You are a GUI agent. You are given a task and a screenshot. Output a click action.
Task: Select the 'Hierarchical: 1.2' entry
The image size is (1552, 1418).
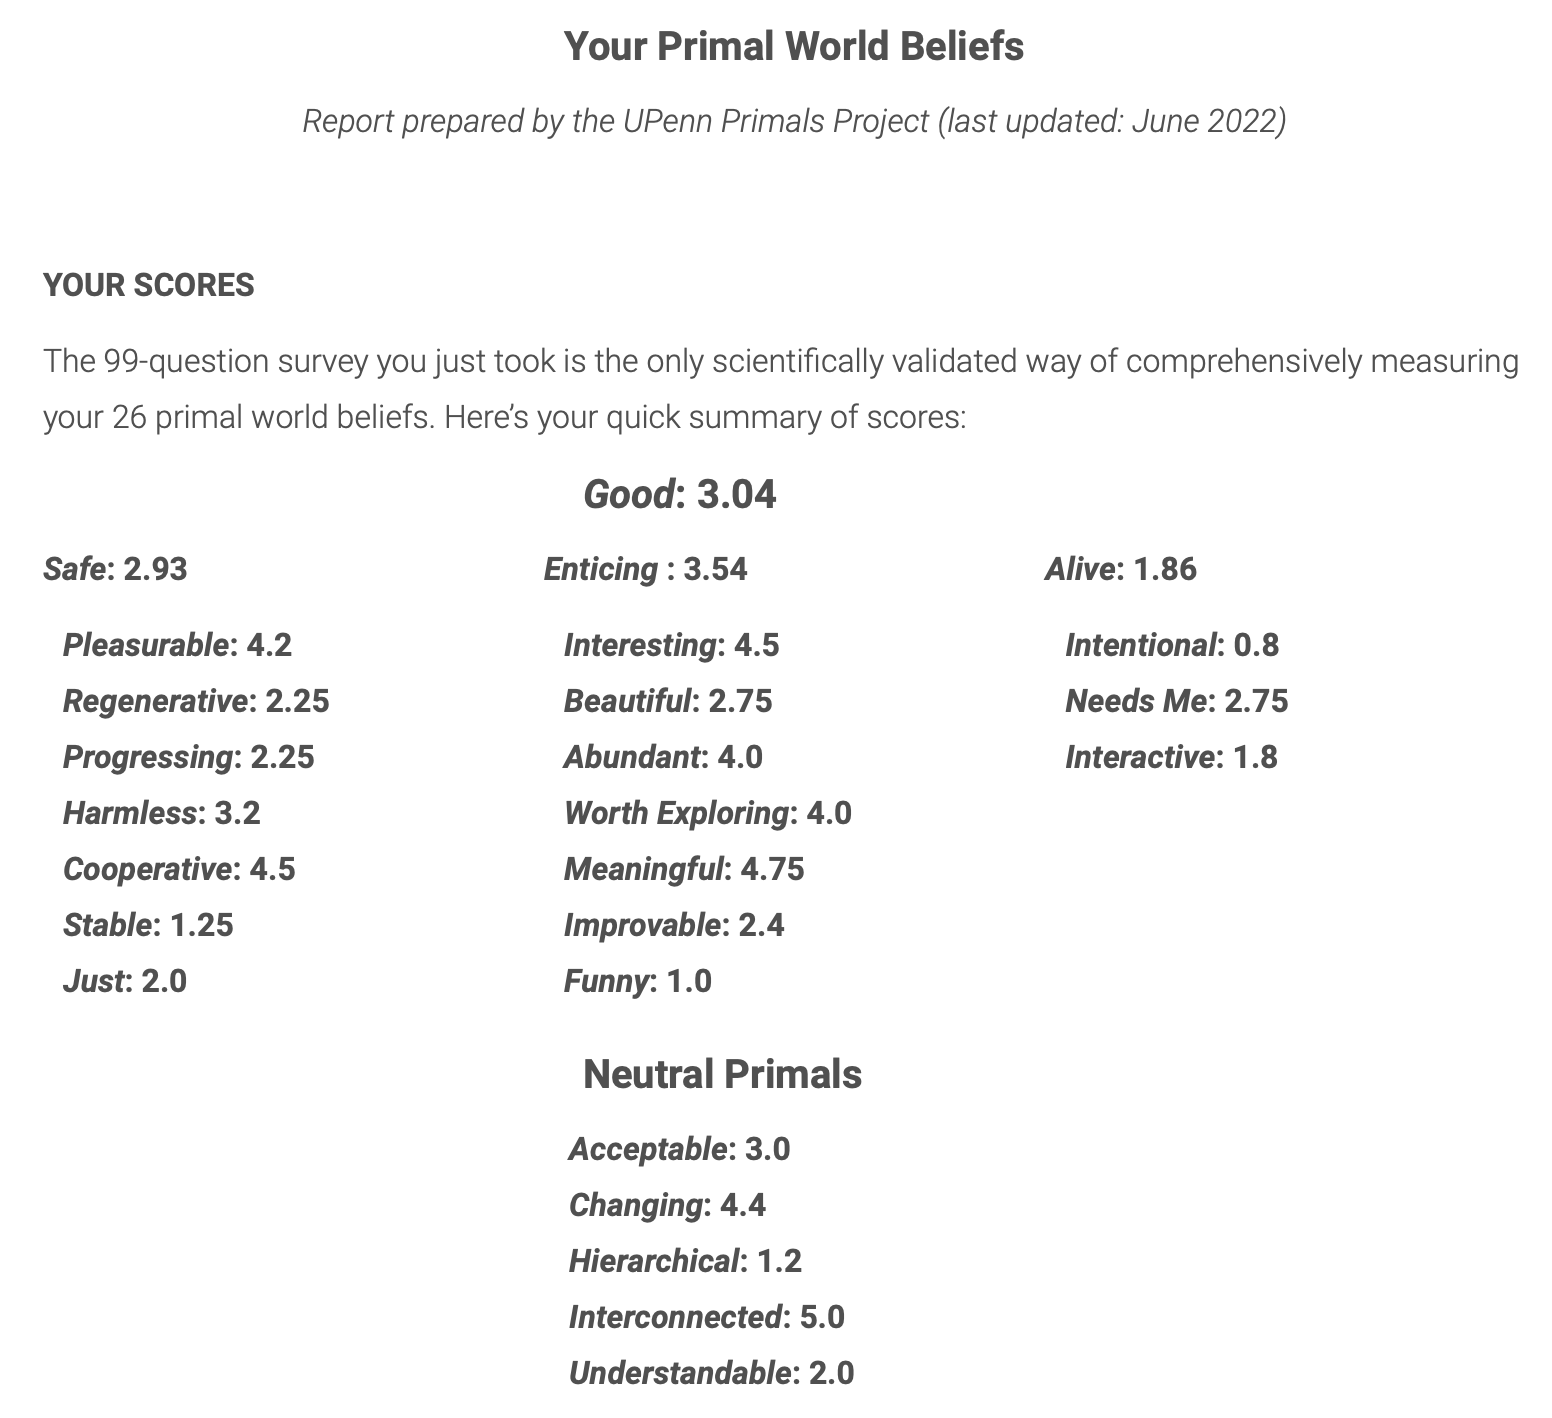[x=685, y=1261]
